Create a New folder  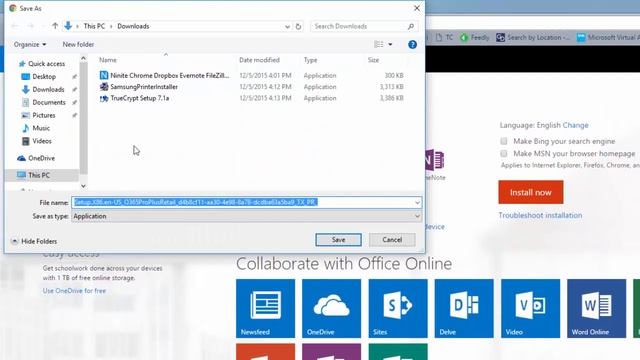coord(78,44)
